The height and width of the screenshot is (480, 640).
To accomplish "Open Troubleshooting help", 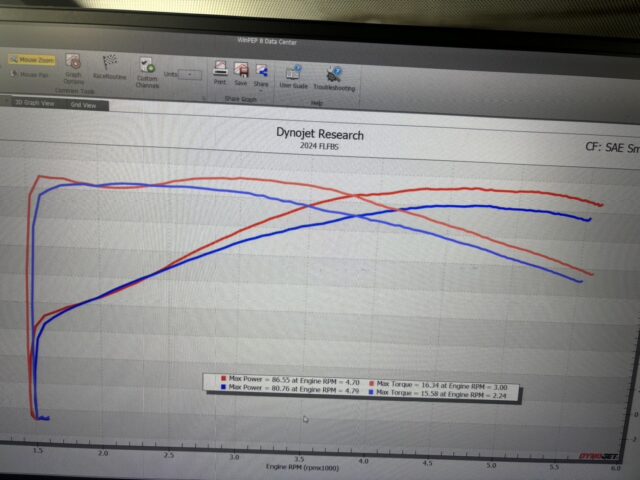I will tap(333, 77).
